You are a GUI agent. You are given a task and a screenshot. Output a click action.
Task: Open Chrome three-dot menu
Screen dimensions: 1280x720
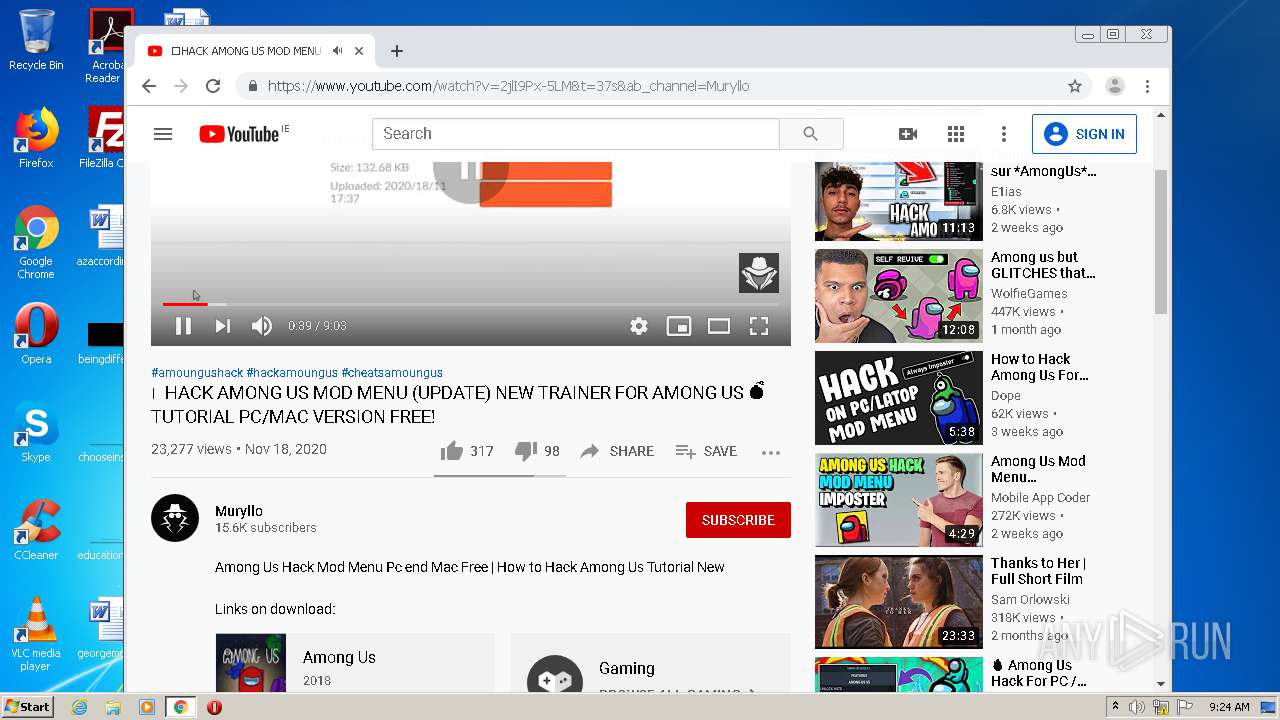click(1148, 86)
